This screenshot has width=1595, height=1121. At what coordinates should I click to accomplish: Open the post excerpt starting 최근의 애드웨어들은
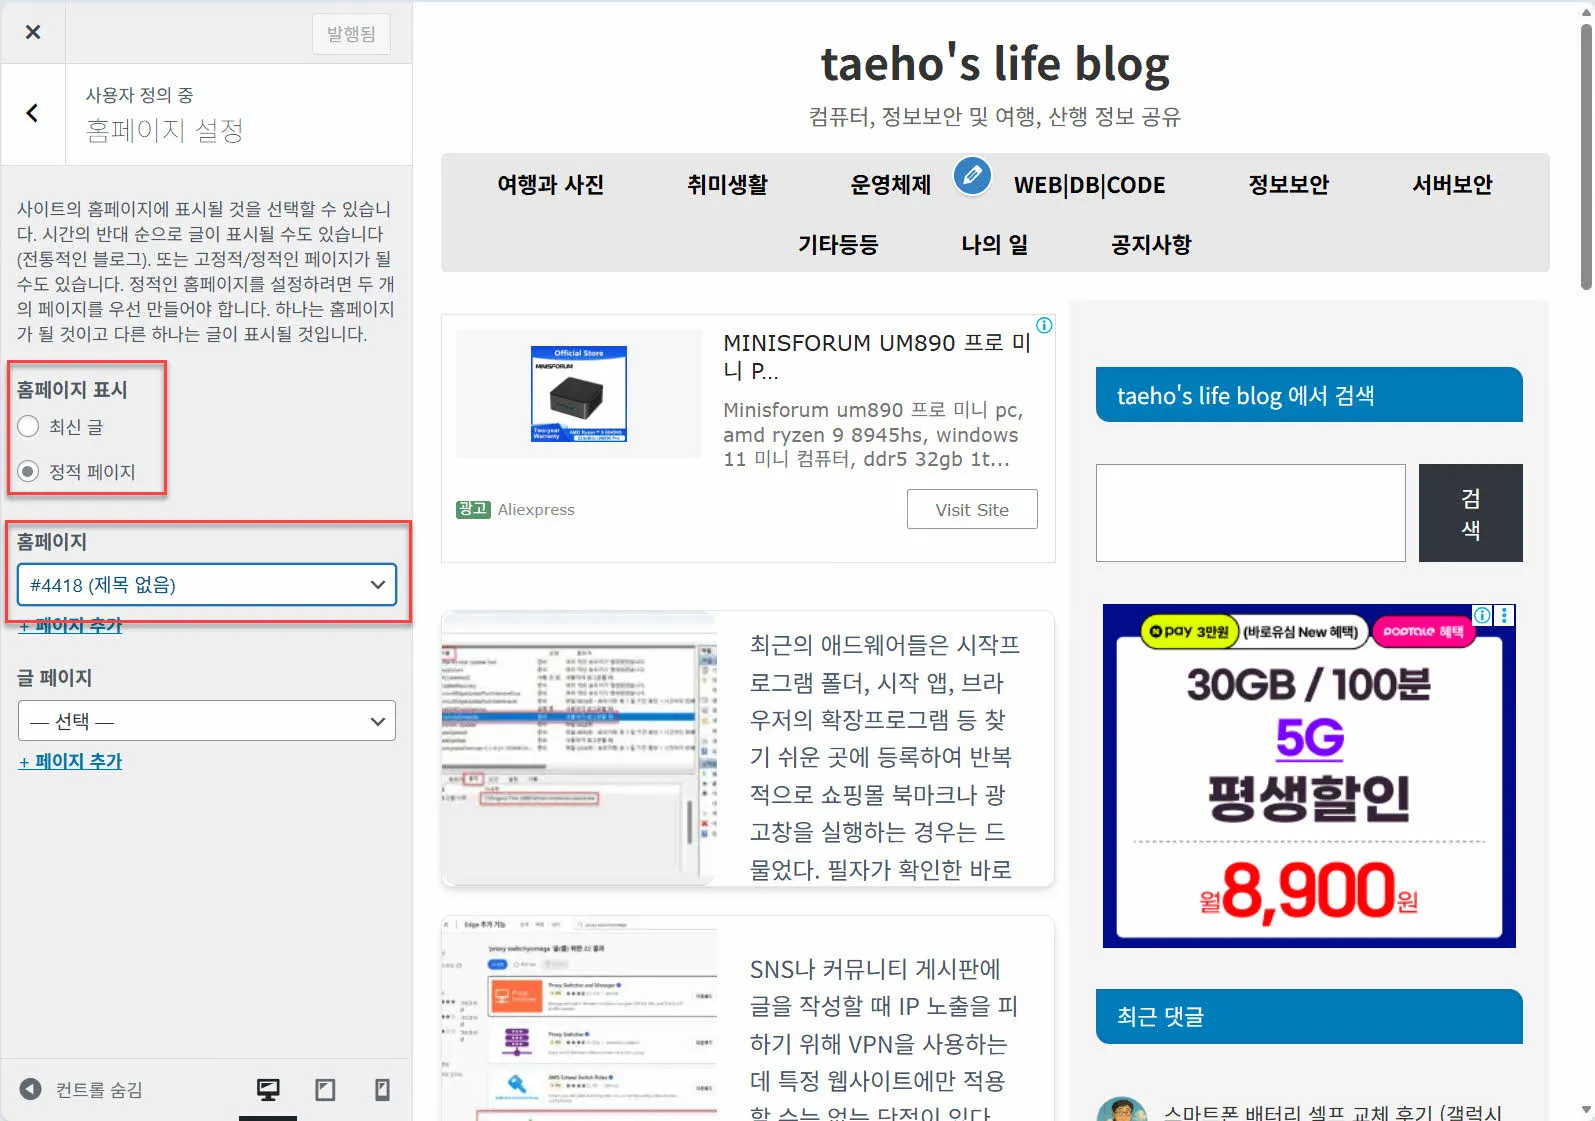885,757
